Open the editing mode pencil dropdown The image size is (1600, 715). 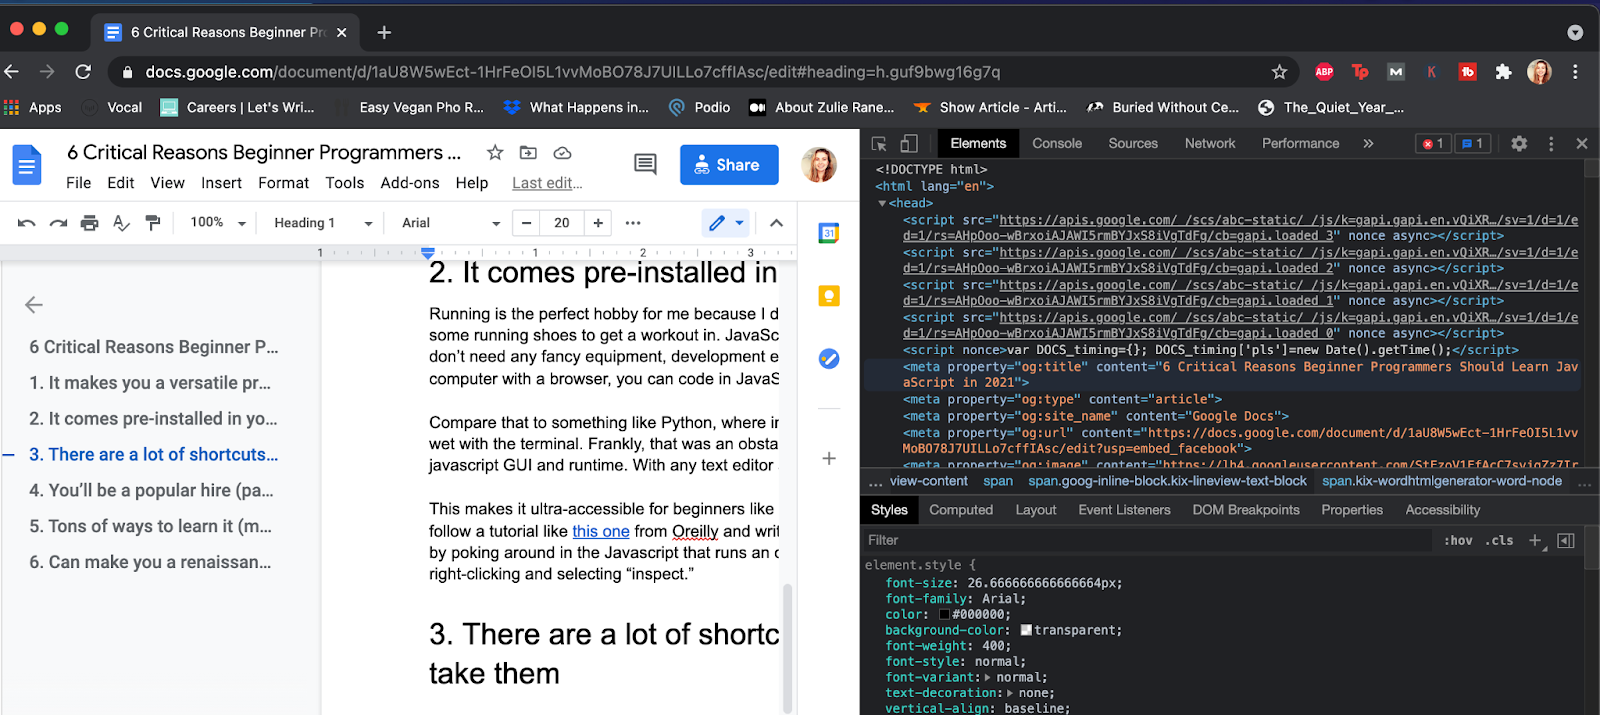726,223
